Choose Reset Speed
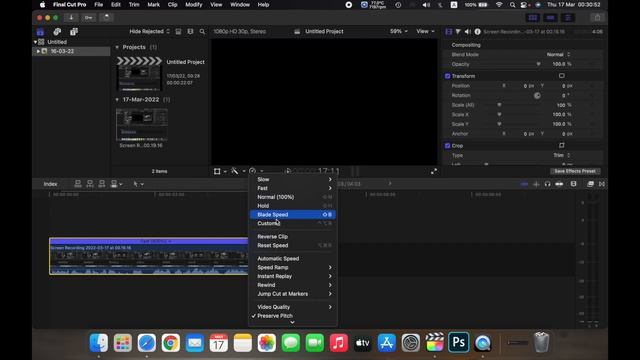The height and width of the screenshot is (360, 640). (x=293, y=245)
